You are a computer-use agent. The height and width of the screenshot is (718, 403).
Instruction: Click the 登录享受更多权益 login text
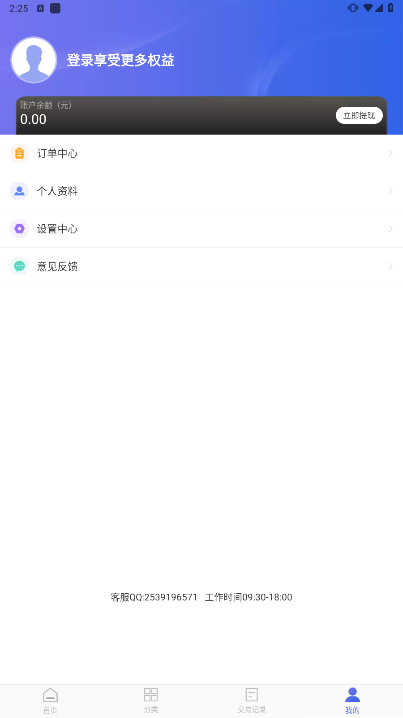(x=120, y=60)
